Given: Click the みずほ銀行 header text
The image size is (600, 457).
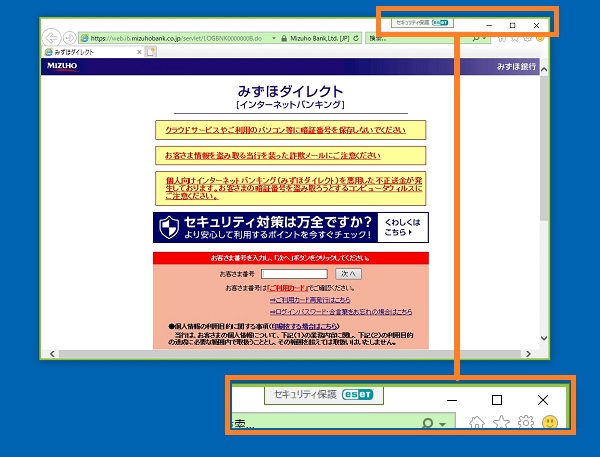Looking at the screenshot, I should pyautogui.click(x=516, y=67).
